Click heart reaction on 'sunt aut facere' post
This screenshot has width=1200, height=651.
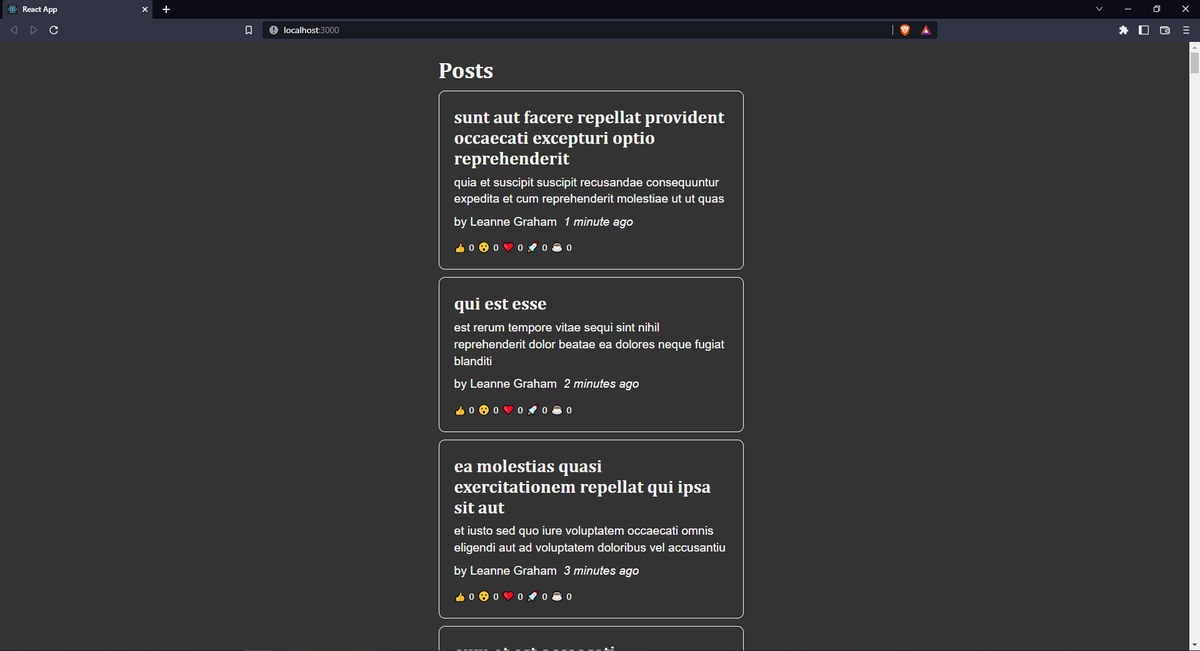tap(513, 248)
